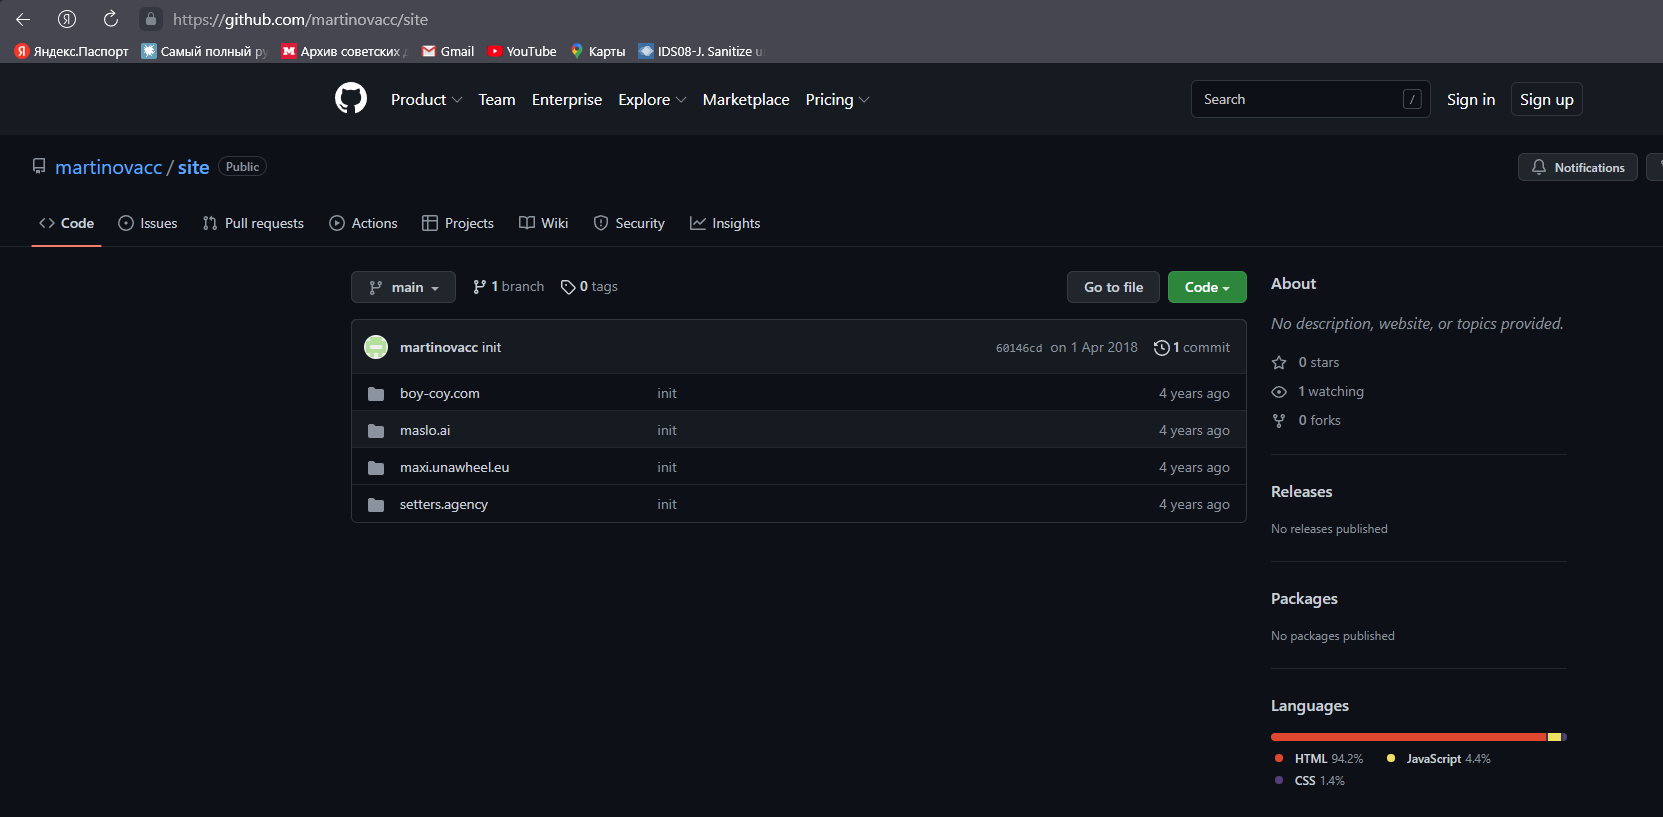Open the GitHub octocat logo home link

[351, 99]
